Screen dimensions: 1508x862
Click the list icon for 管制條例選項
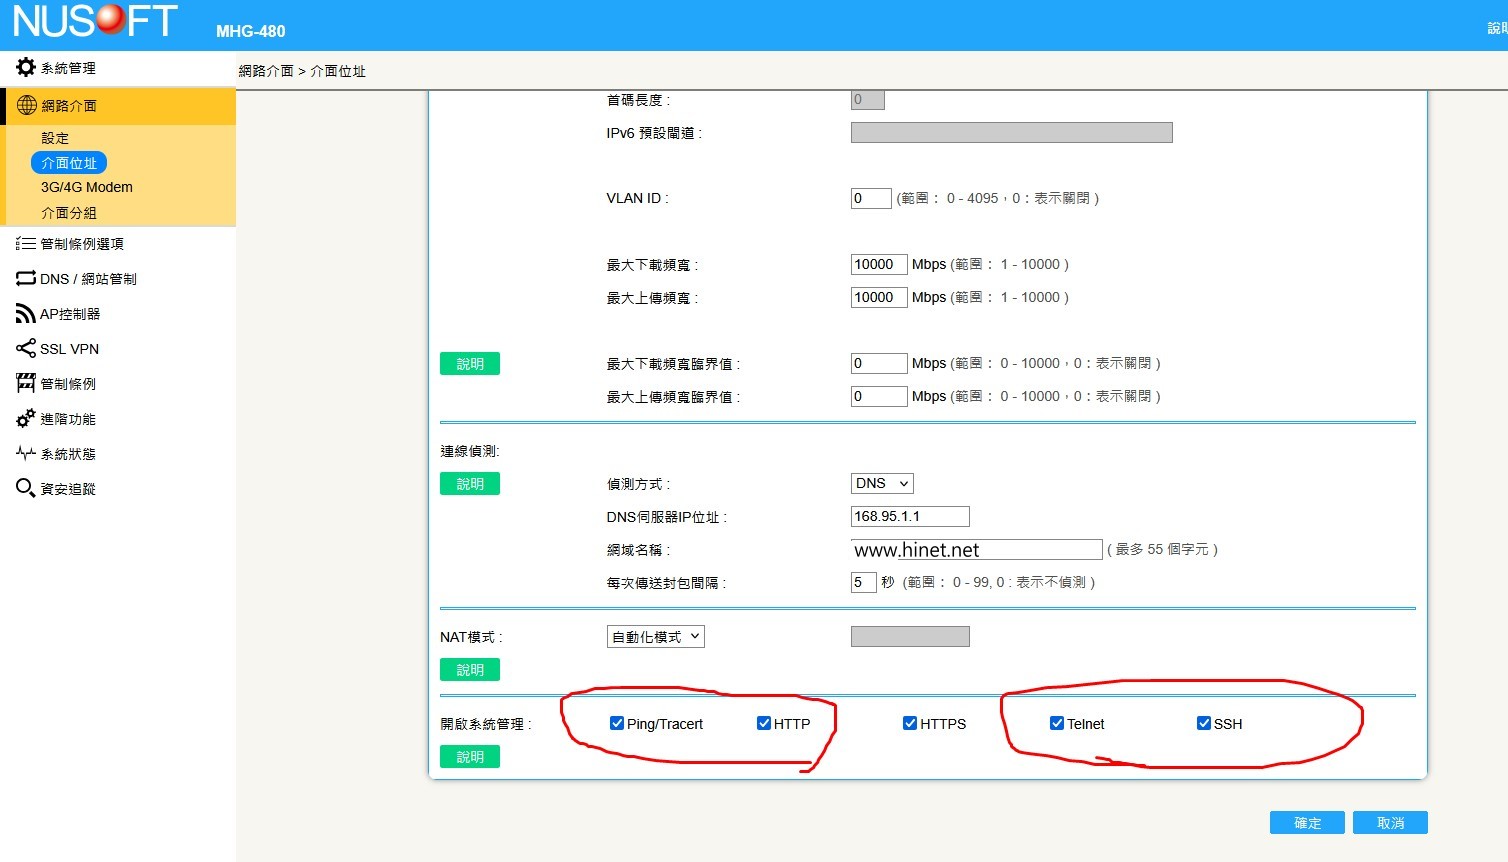(26, 243)
